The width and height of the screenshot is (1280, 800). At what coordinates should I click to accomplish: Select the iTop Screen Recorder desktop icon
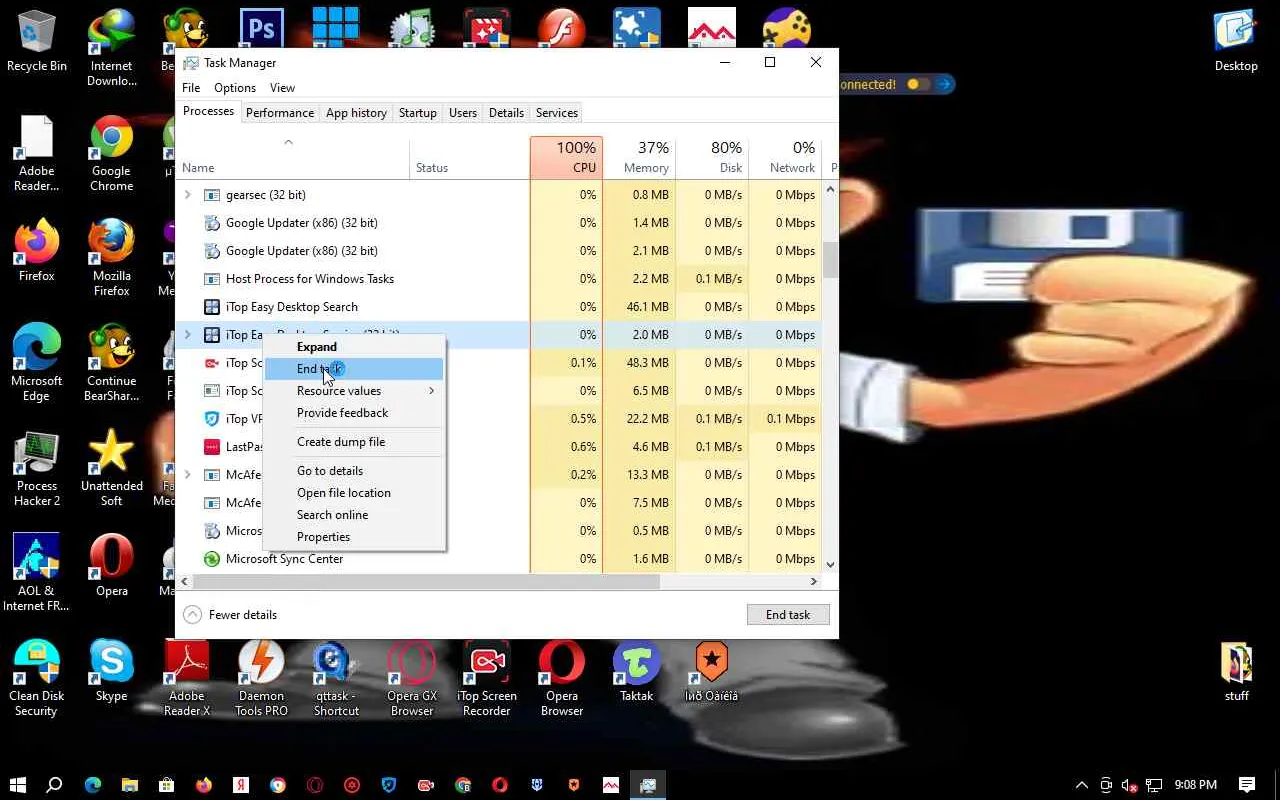487,678
